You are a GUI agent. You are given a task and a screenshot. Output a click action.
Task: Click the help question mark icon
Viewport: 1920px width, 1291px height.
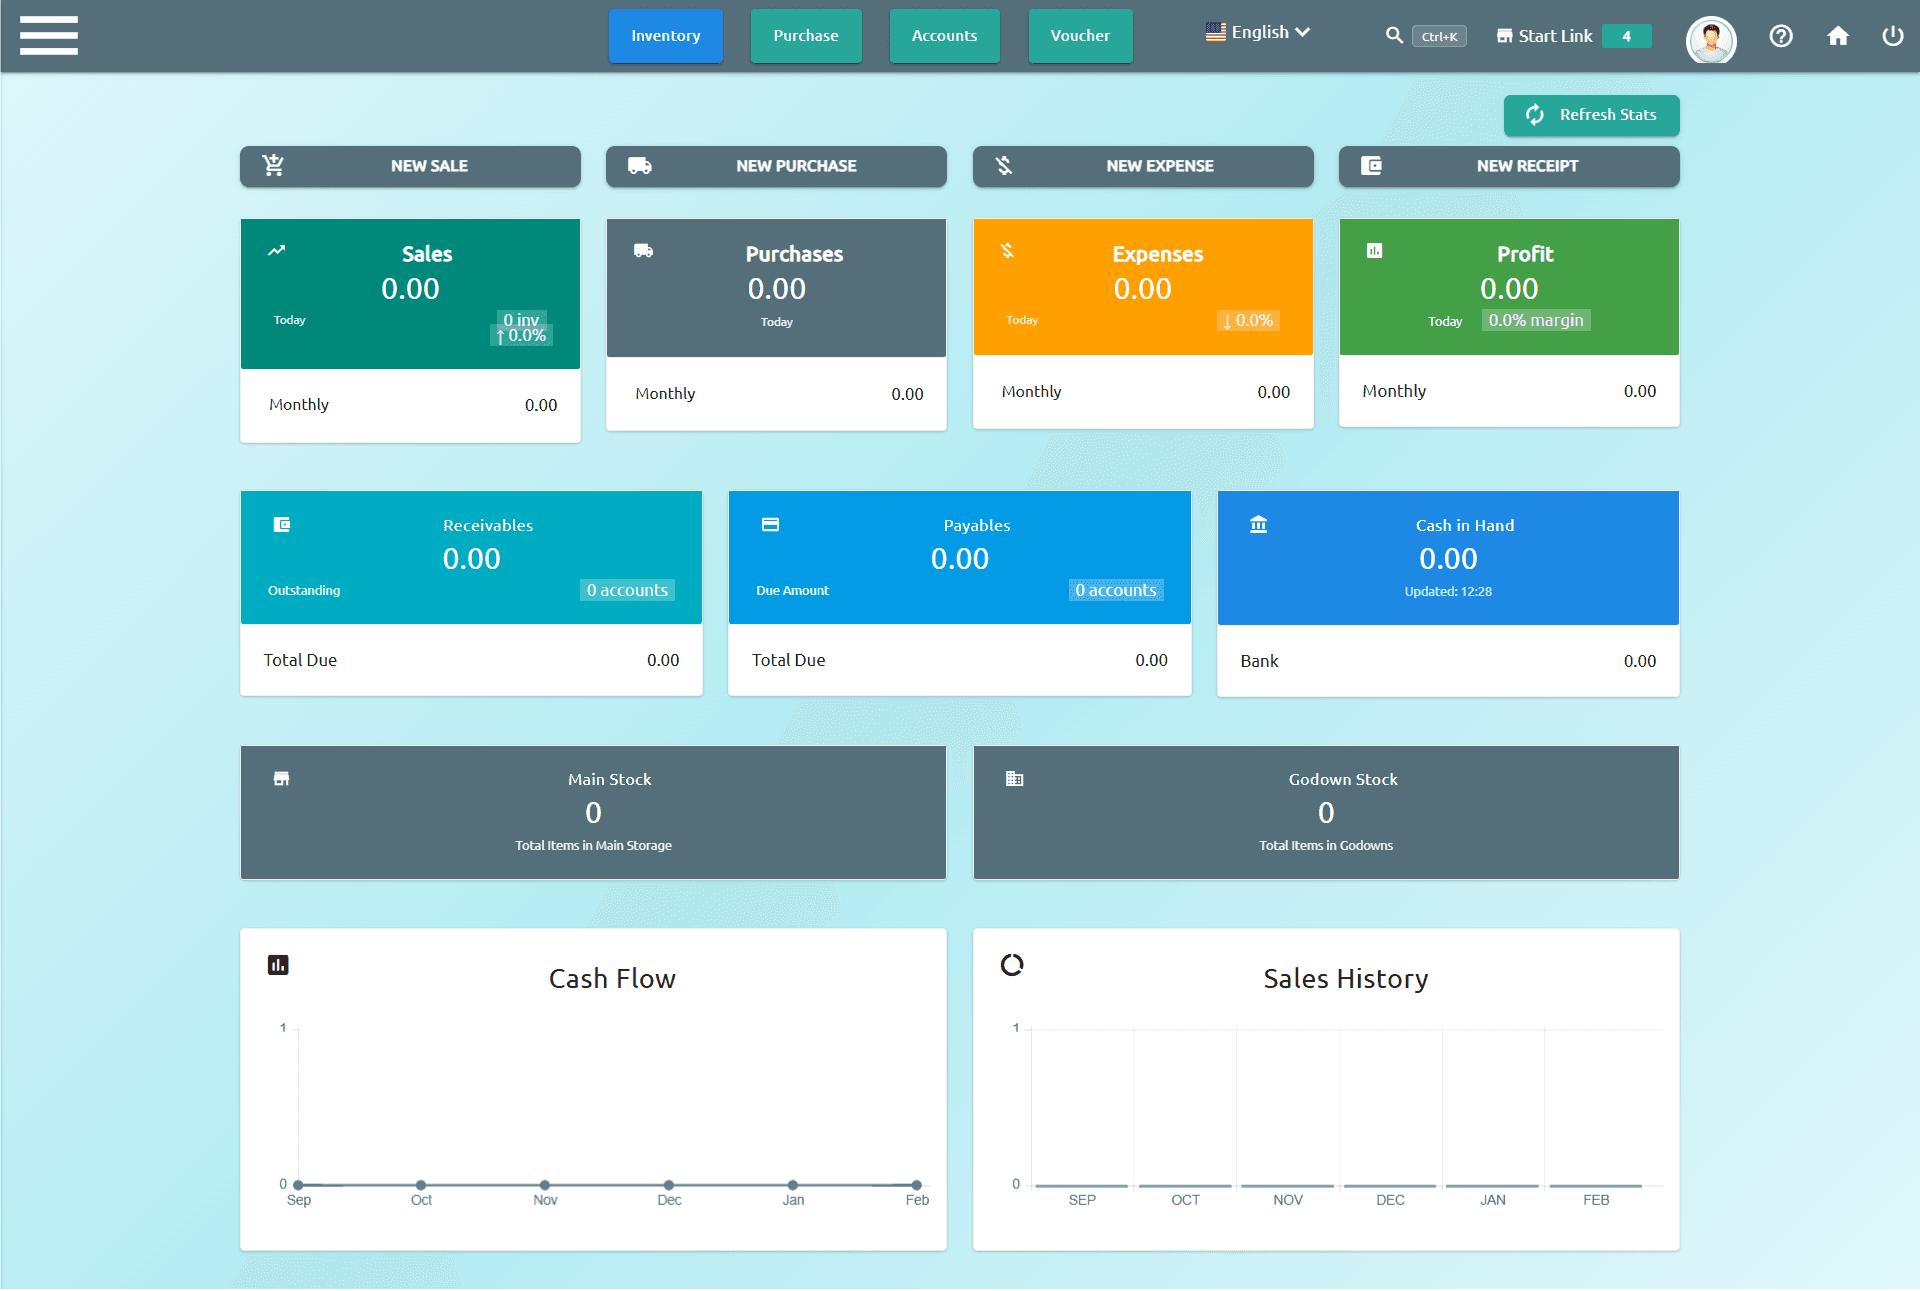coord(1781,36)
